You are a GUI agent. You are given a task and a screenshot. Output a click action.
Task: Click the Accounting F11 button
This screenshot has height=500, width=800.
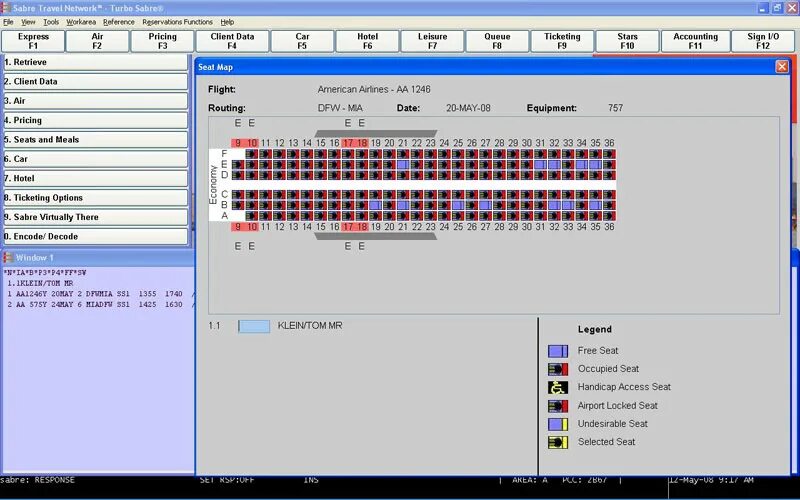pos(695,41)
